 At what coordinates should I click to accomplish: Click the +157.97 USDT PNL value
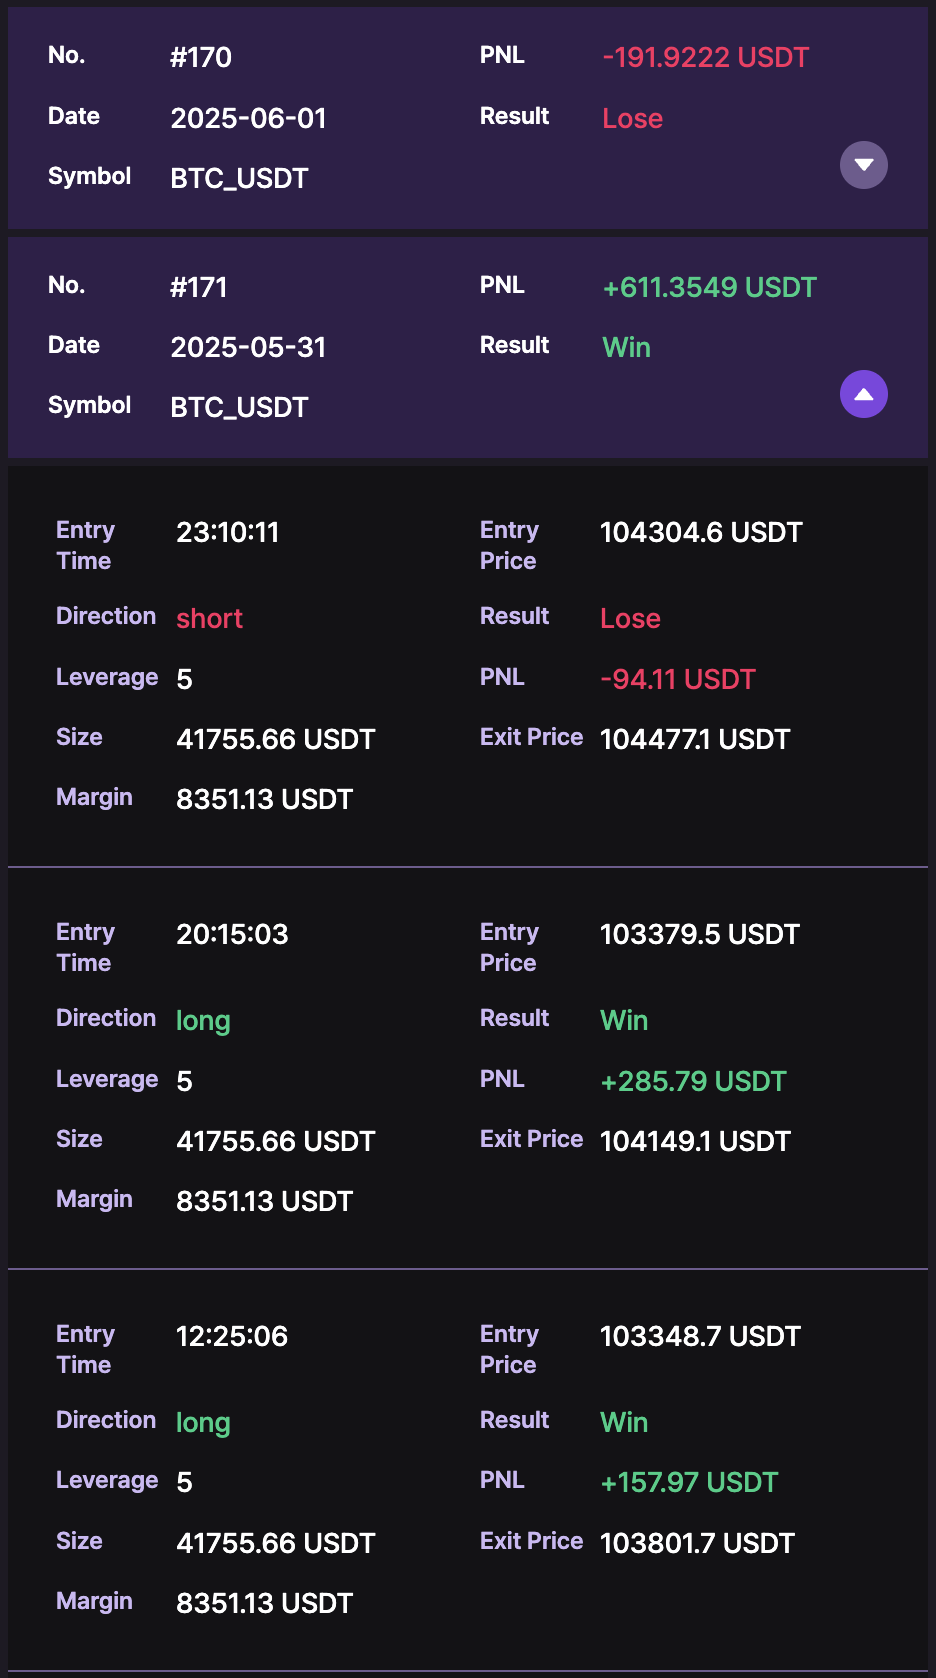click(x=689, y=1483)
